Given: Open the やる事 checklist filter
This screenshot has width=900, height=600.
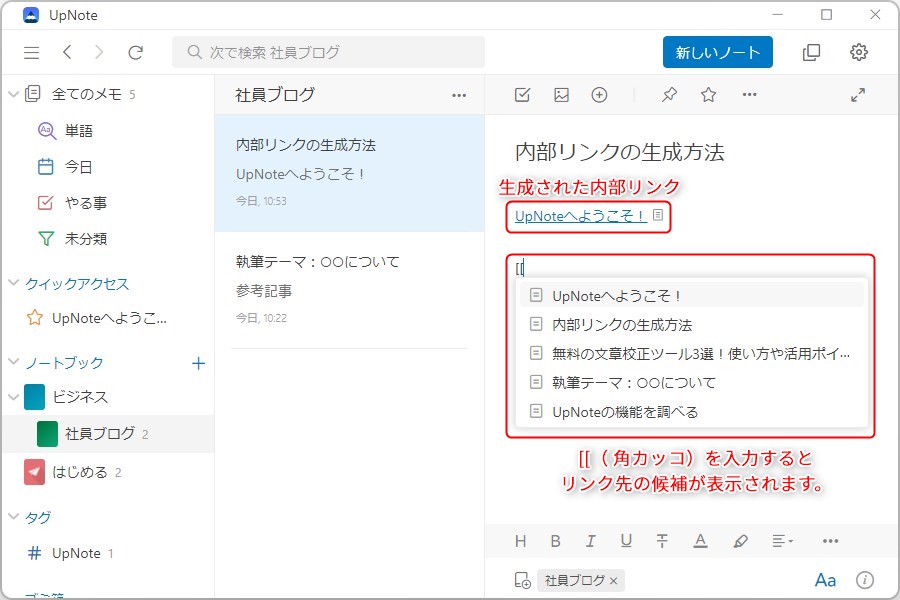Looking at the screenshot, I should 85,203.
